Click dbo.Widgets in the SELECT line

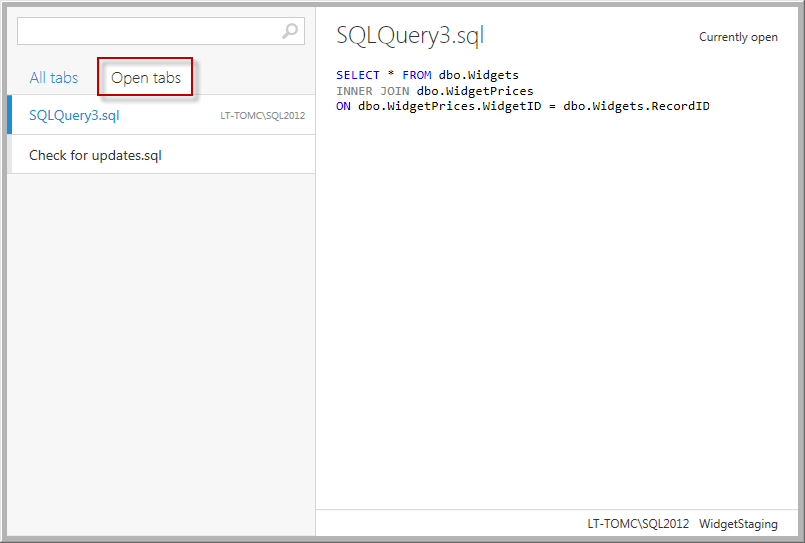(478, 75)
